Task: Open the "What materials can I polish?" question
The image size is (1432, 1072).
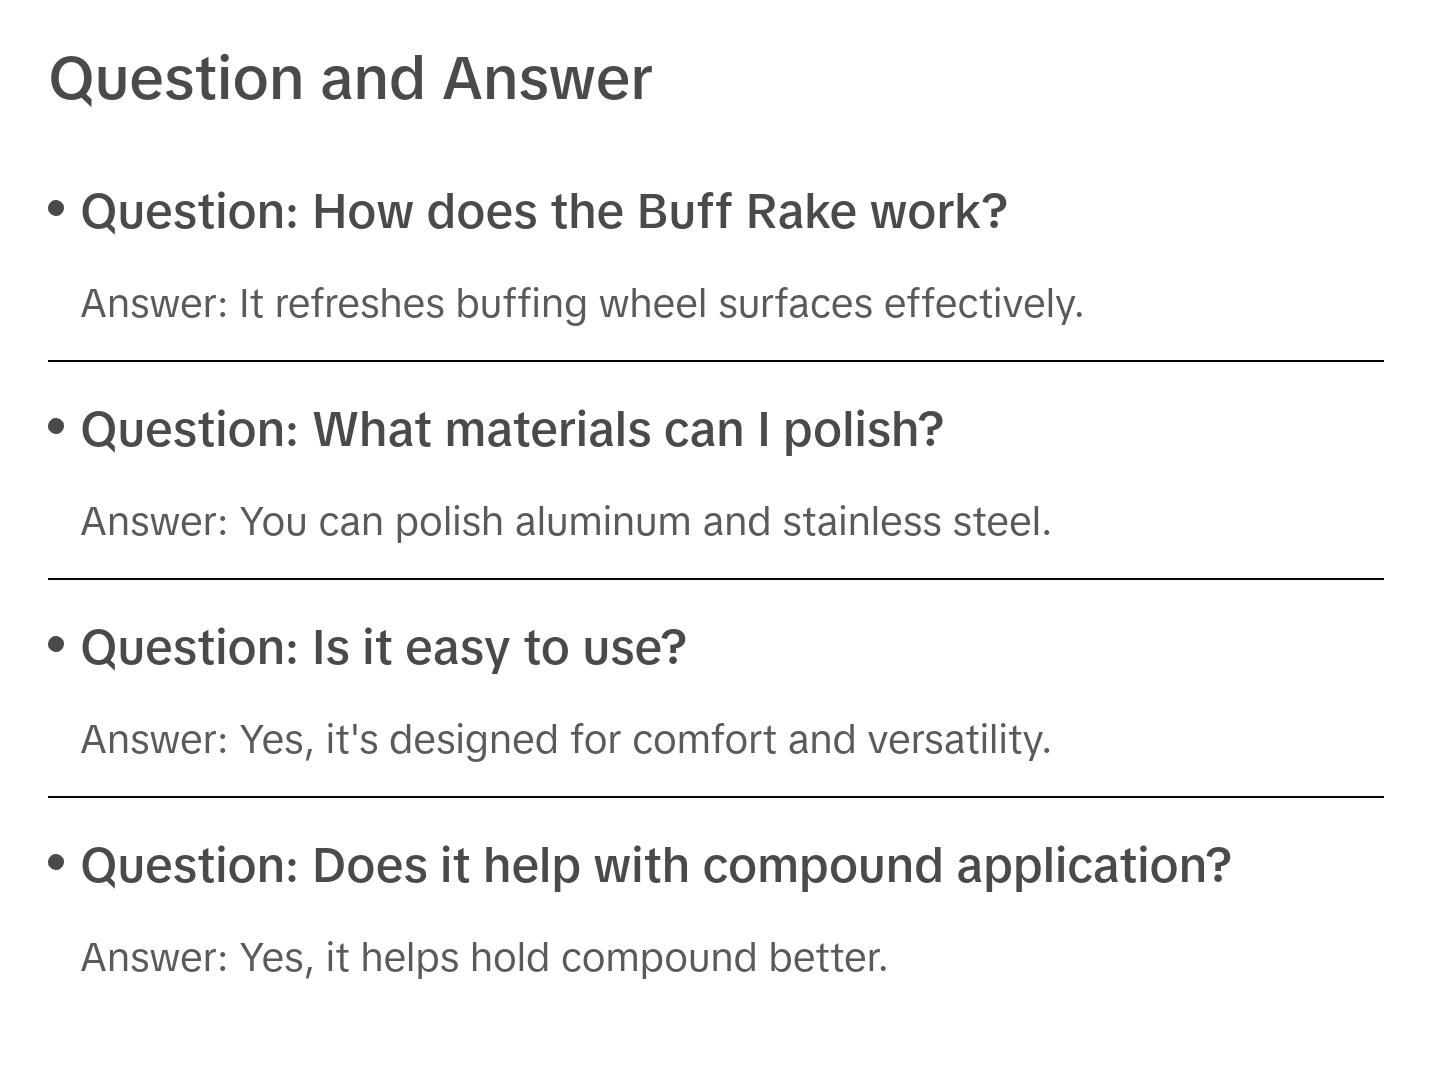Action: (x=512, y=430)
